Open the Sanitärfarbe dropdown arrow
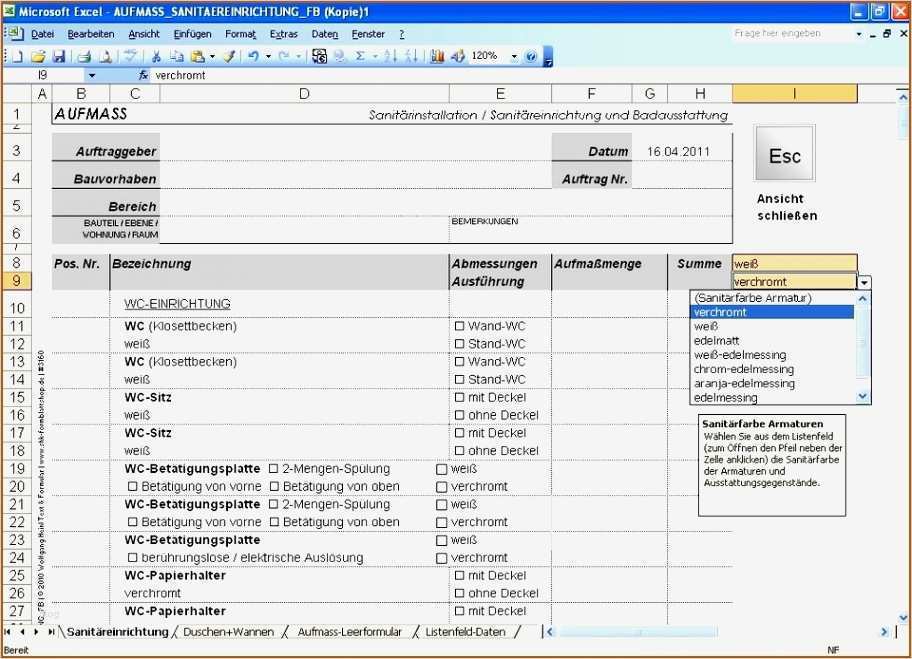This screenshot has width=912, height=659. click(862, 281)
